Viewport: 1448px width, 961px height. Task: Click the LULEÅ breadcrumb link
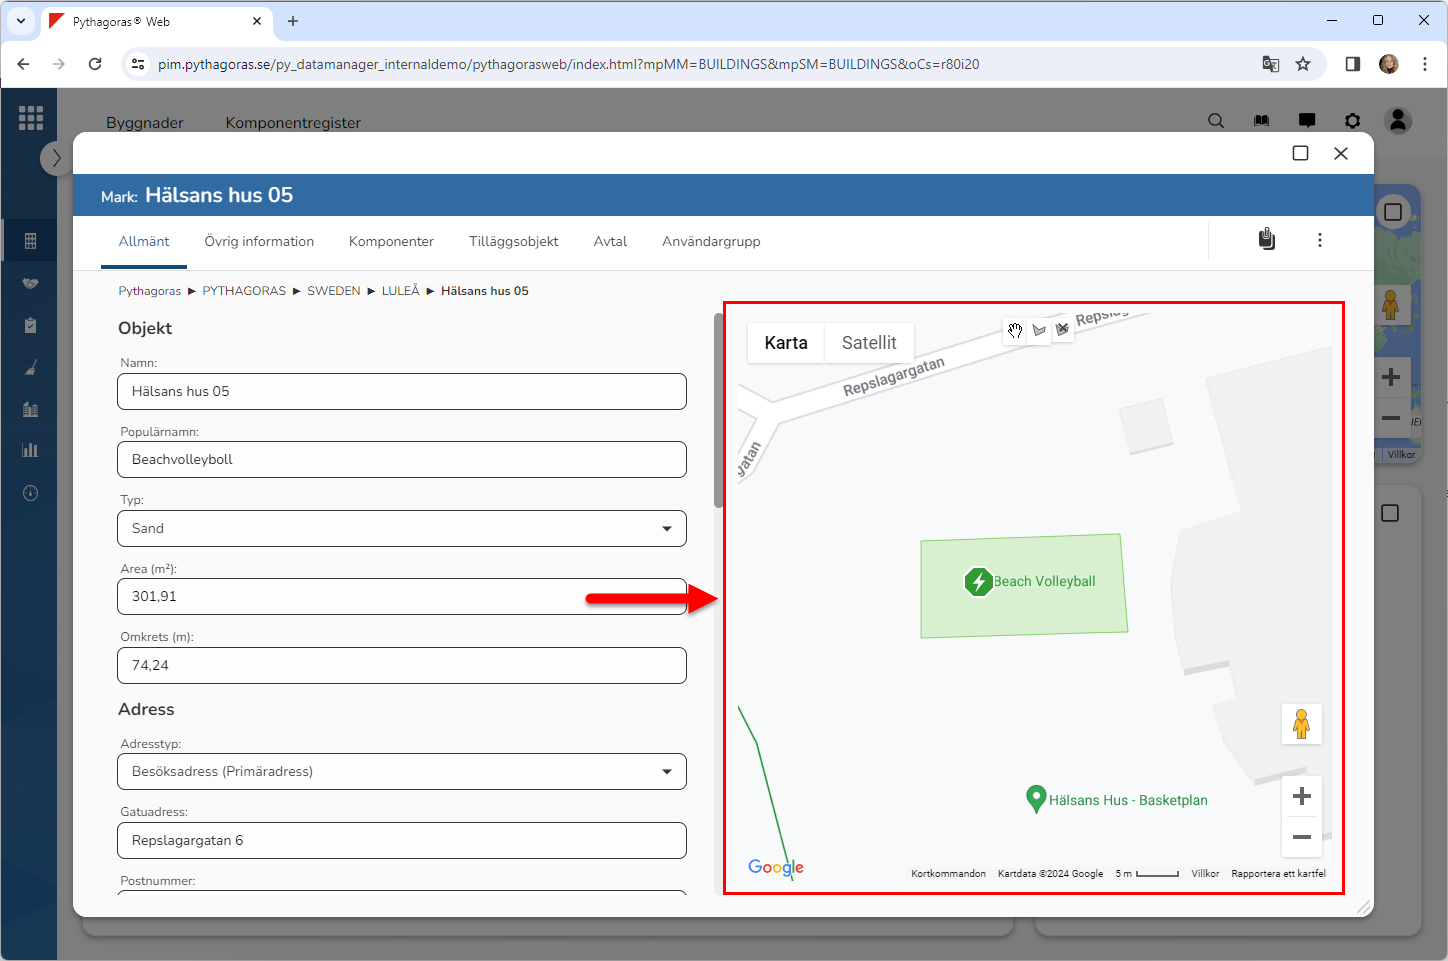[400, 291]
